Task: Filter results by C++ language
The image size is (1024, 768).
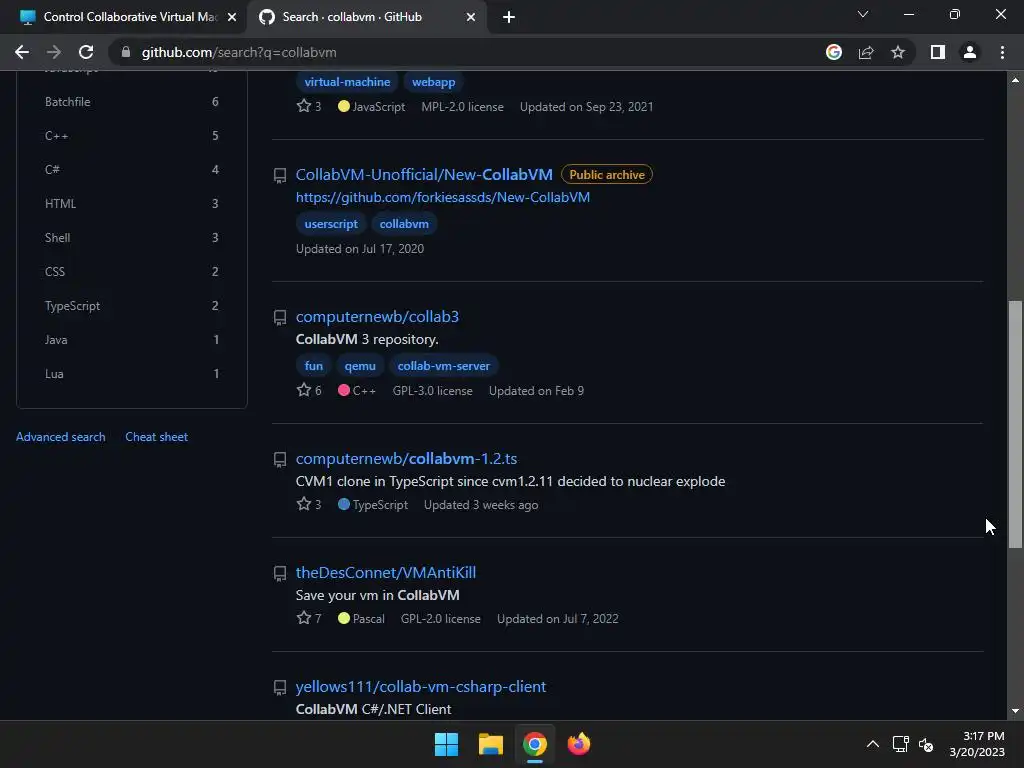Action: (131, 136)
